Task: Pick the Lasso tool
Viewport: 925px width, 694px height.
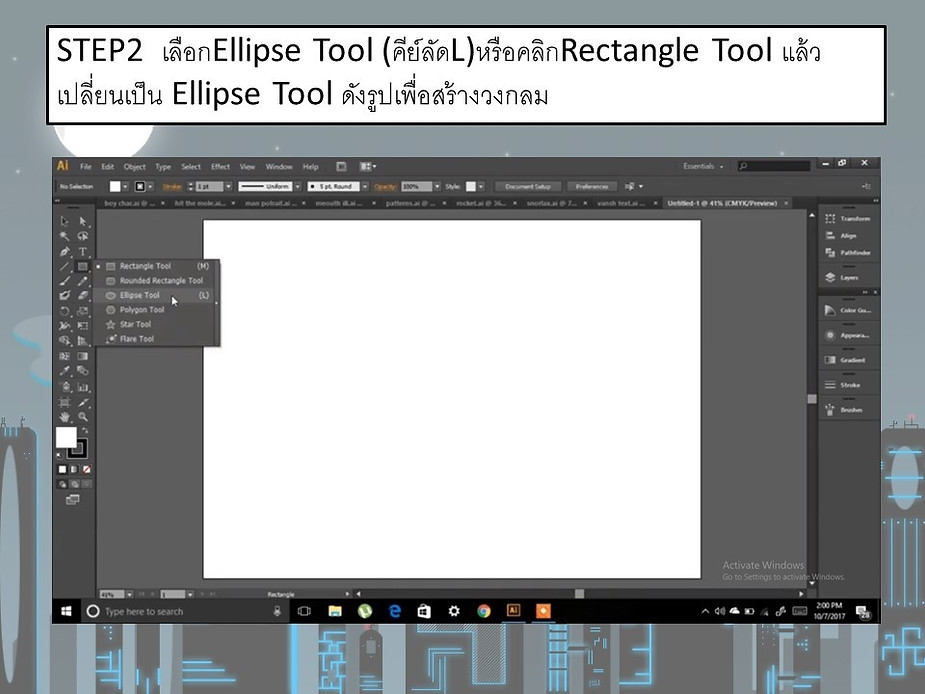Action: click(x=83, y=236)
